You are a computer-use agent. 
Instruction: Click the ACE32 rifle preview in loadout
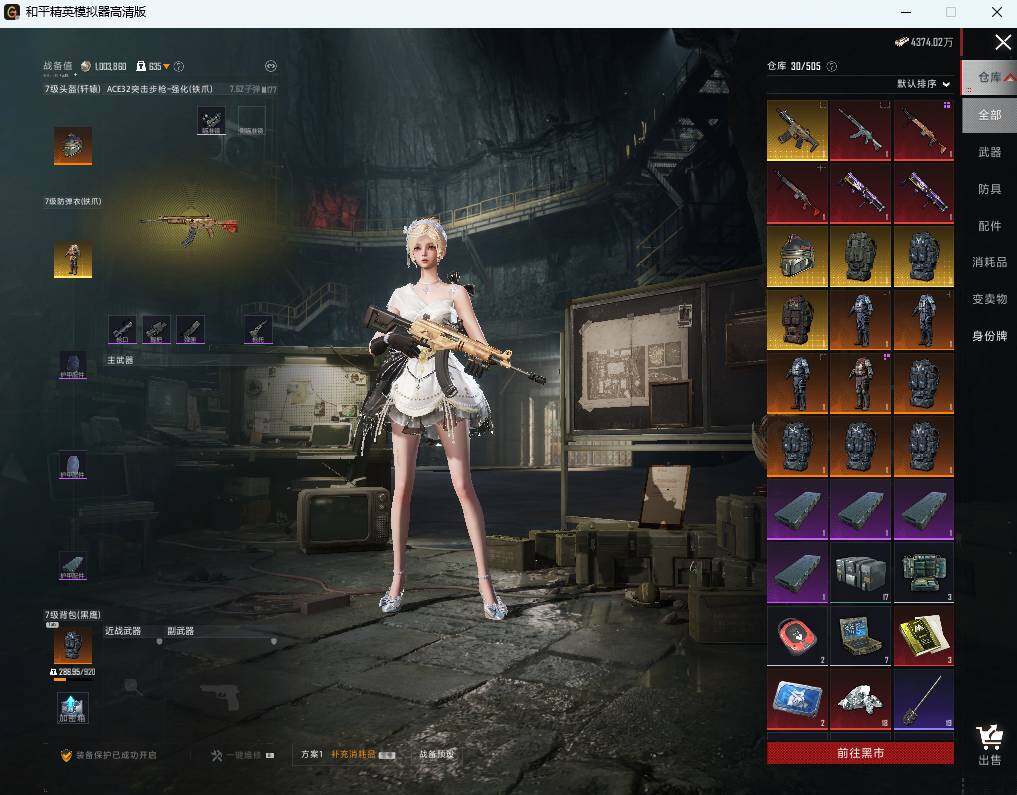[x=189, y=228]
